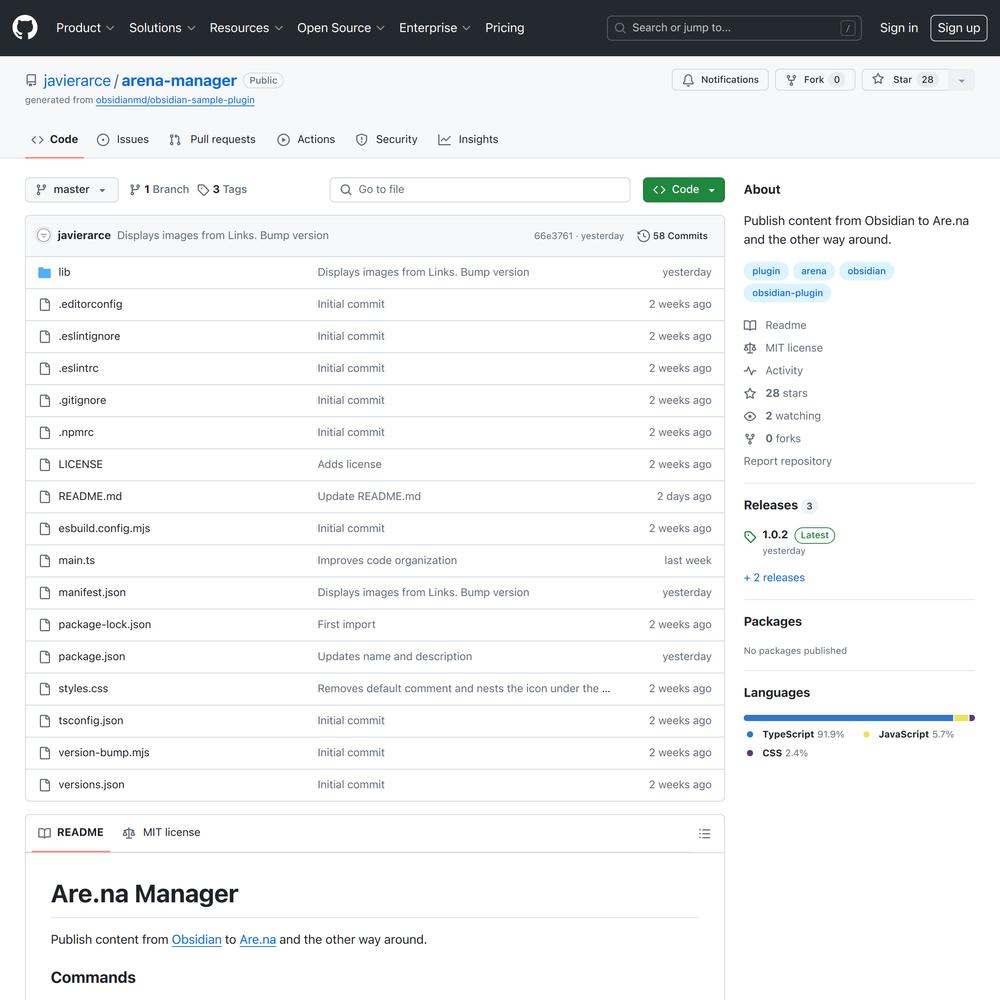Open the Are.na link in README text

click(258, 939)
